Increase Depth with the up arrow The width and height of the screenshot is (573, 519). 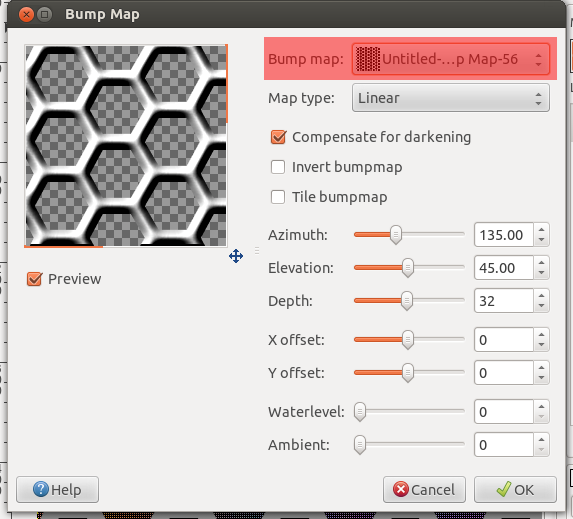coord(541,296)
